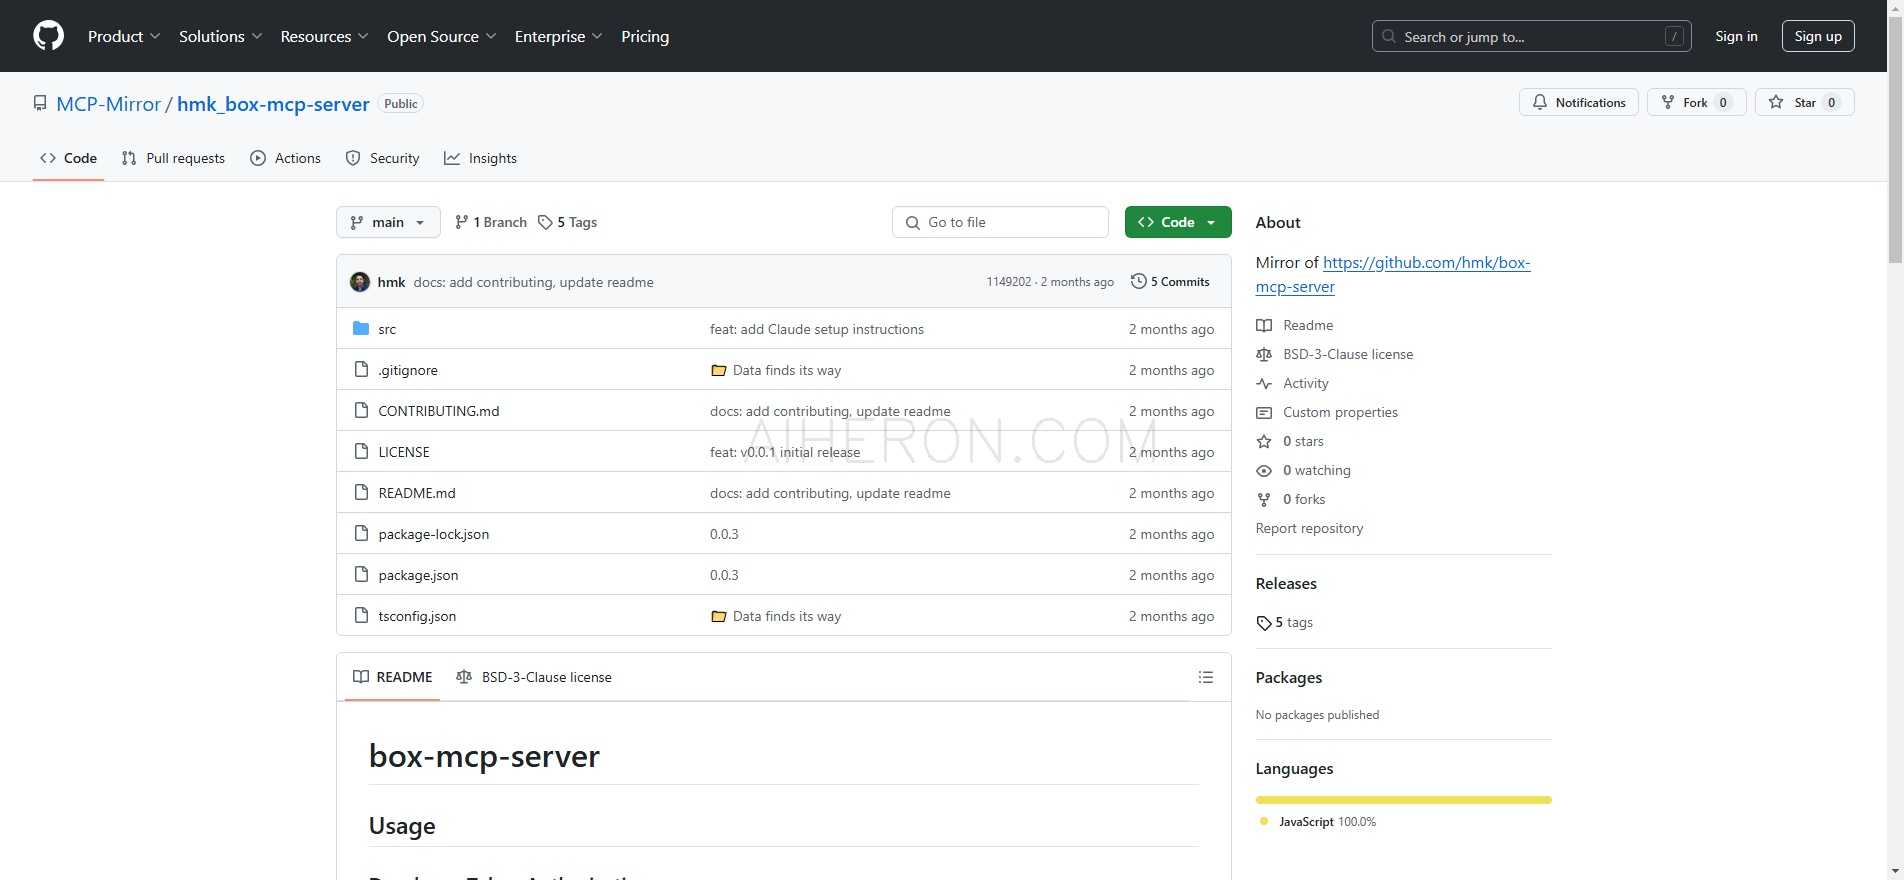Switch to the Code tab
1904x880 pixels.
[x=68, y=158]
